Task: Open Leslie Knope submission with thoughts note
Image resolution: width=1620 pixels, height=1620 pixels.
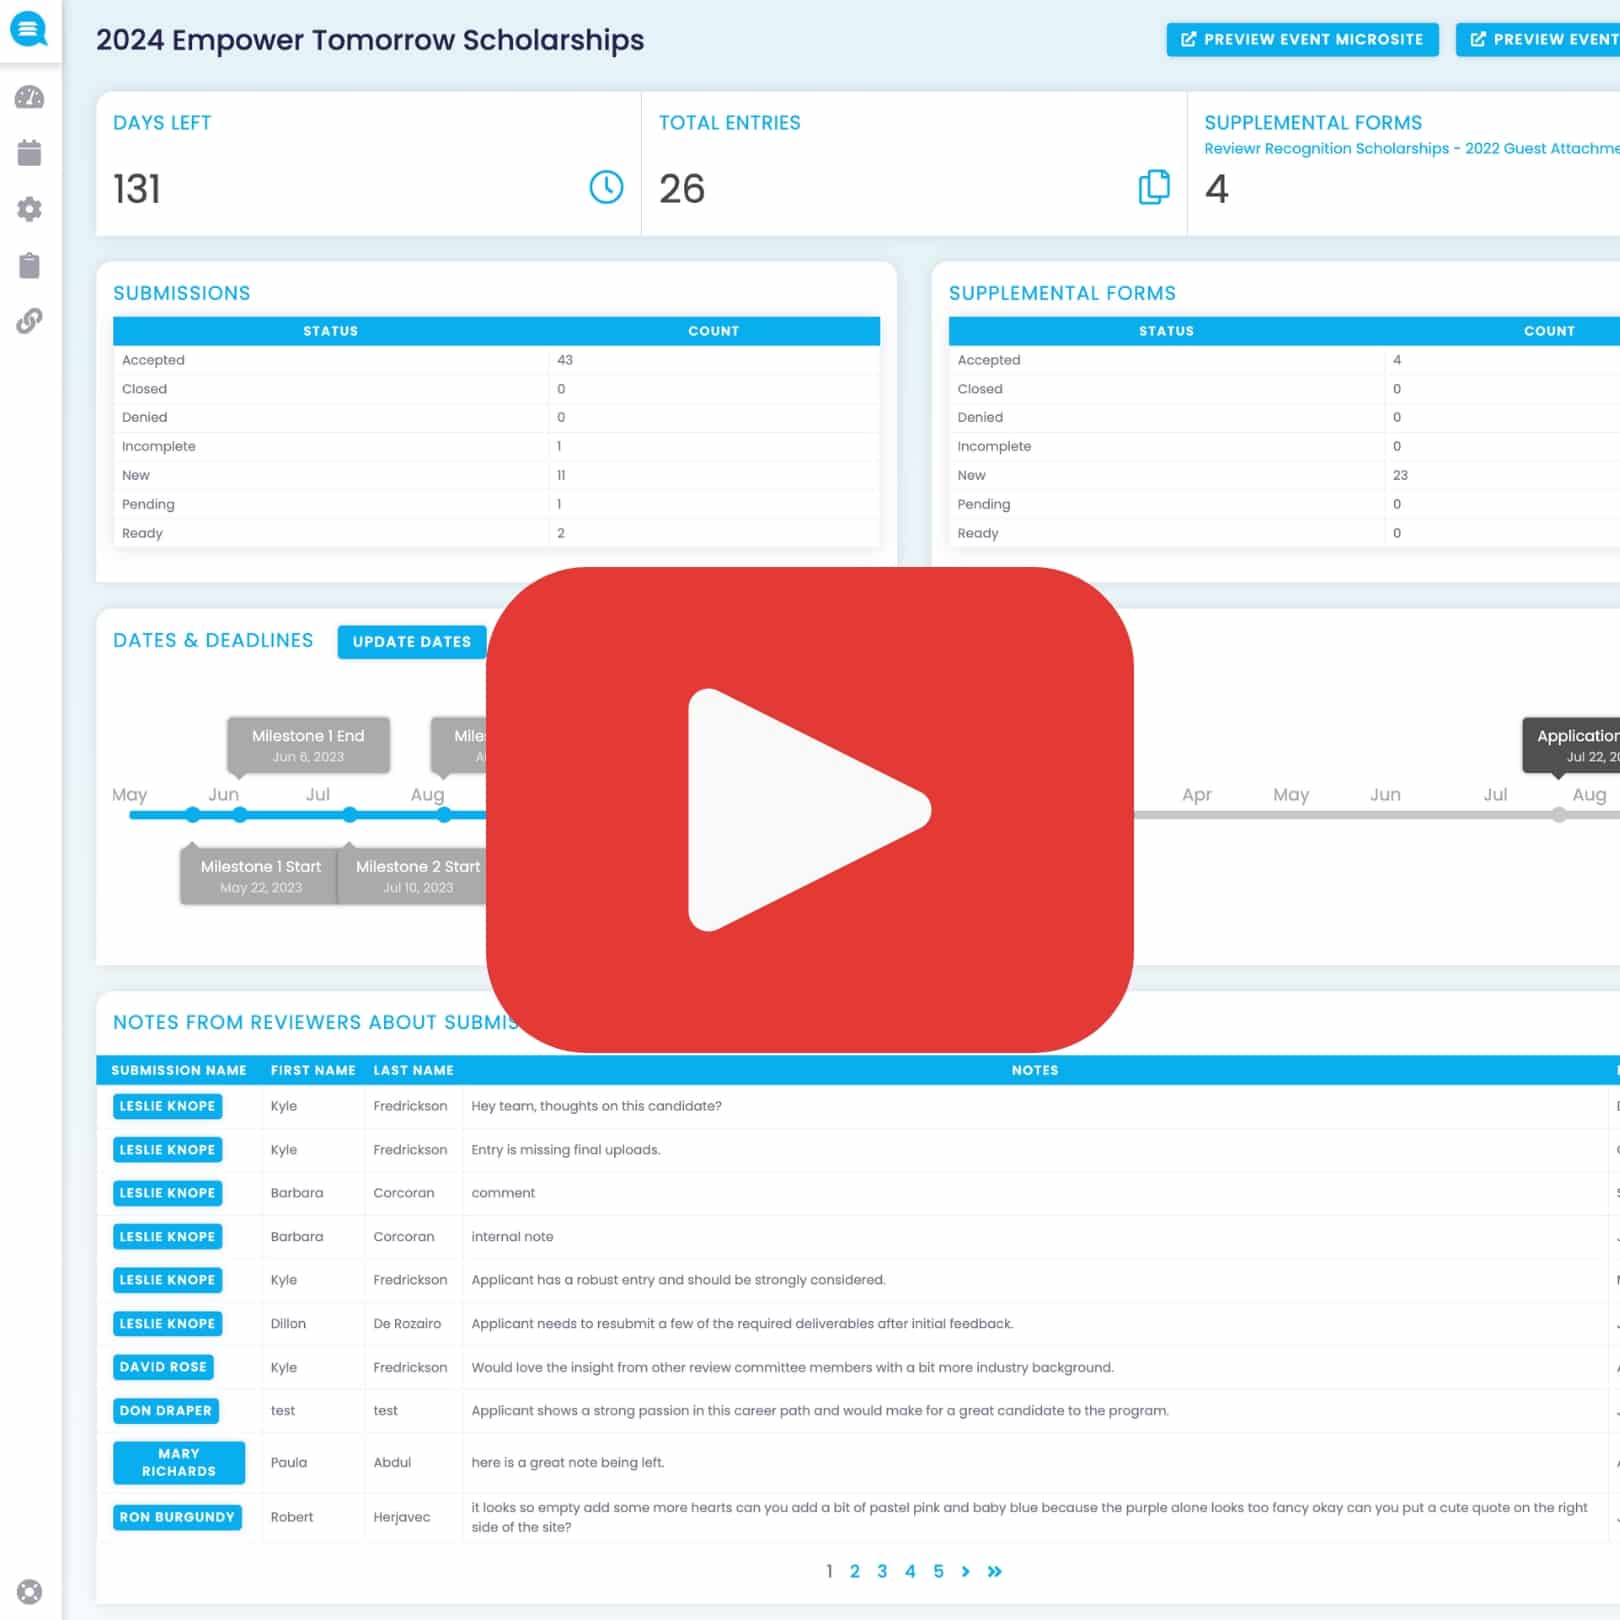Action: pos(167,1106)
